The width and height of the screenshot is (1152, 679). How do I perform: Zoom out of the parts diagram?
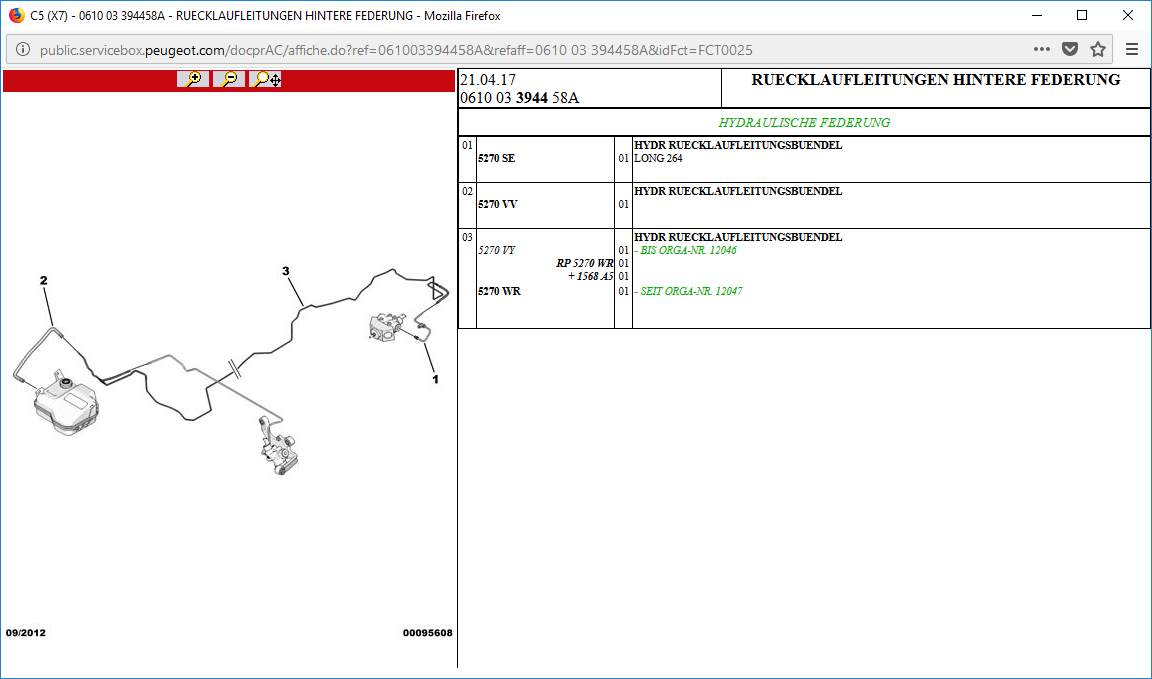pyautogui.click(x=229, y=79)
